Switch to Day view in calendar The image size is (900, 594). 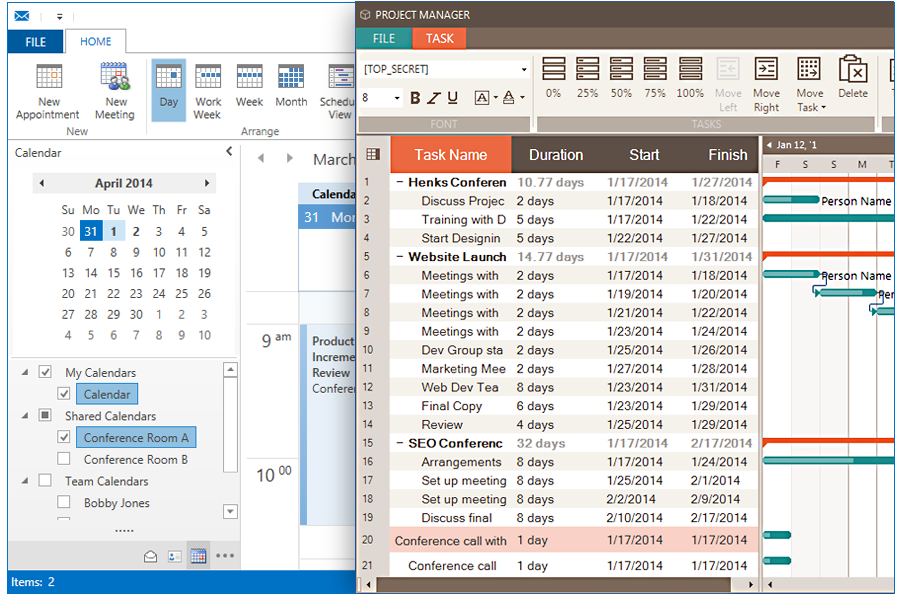click(x=168, y=90)
